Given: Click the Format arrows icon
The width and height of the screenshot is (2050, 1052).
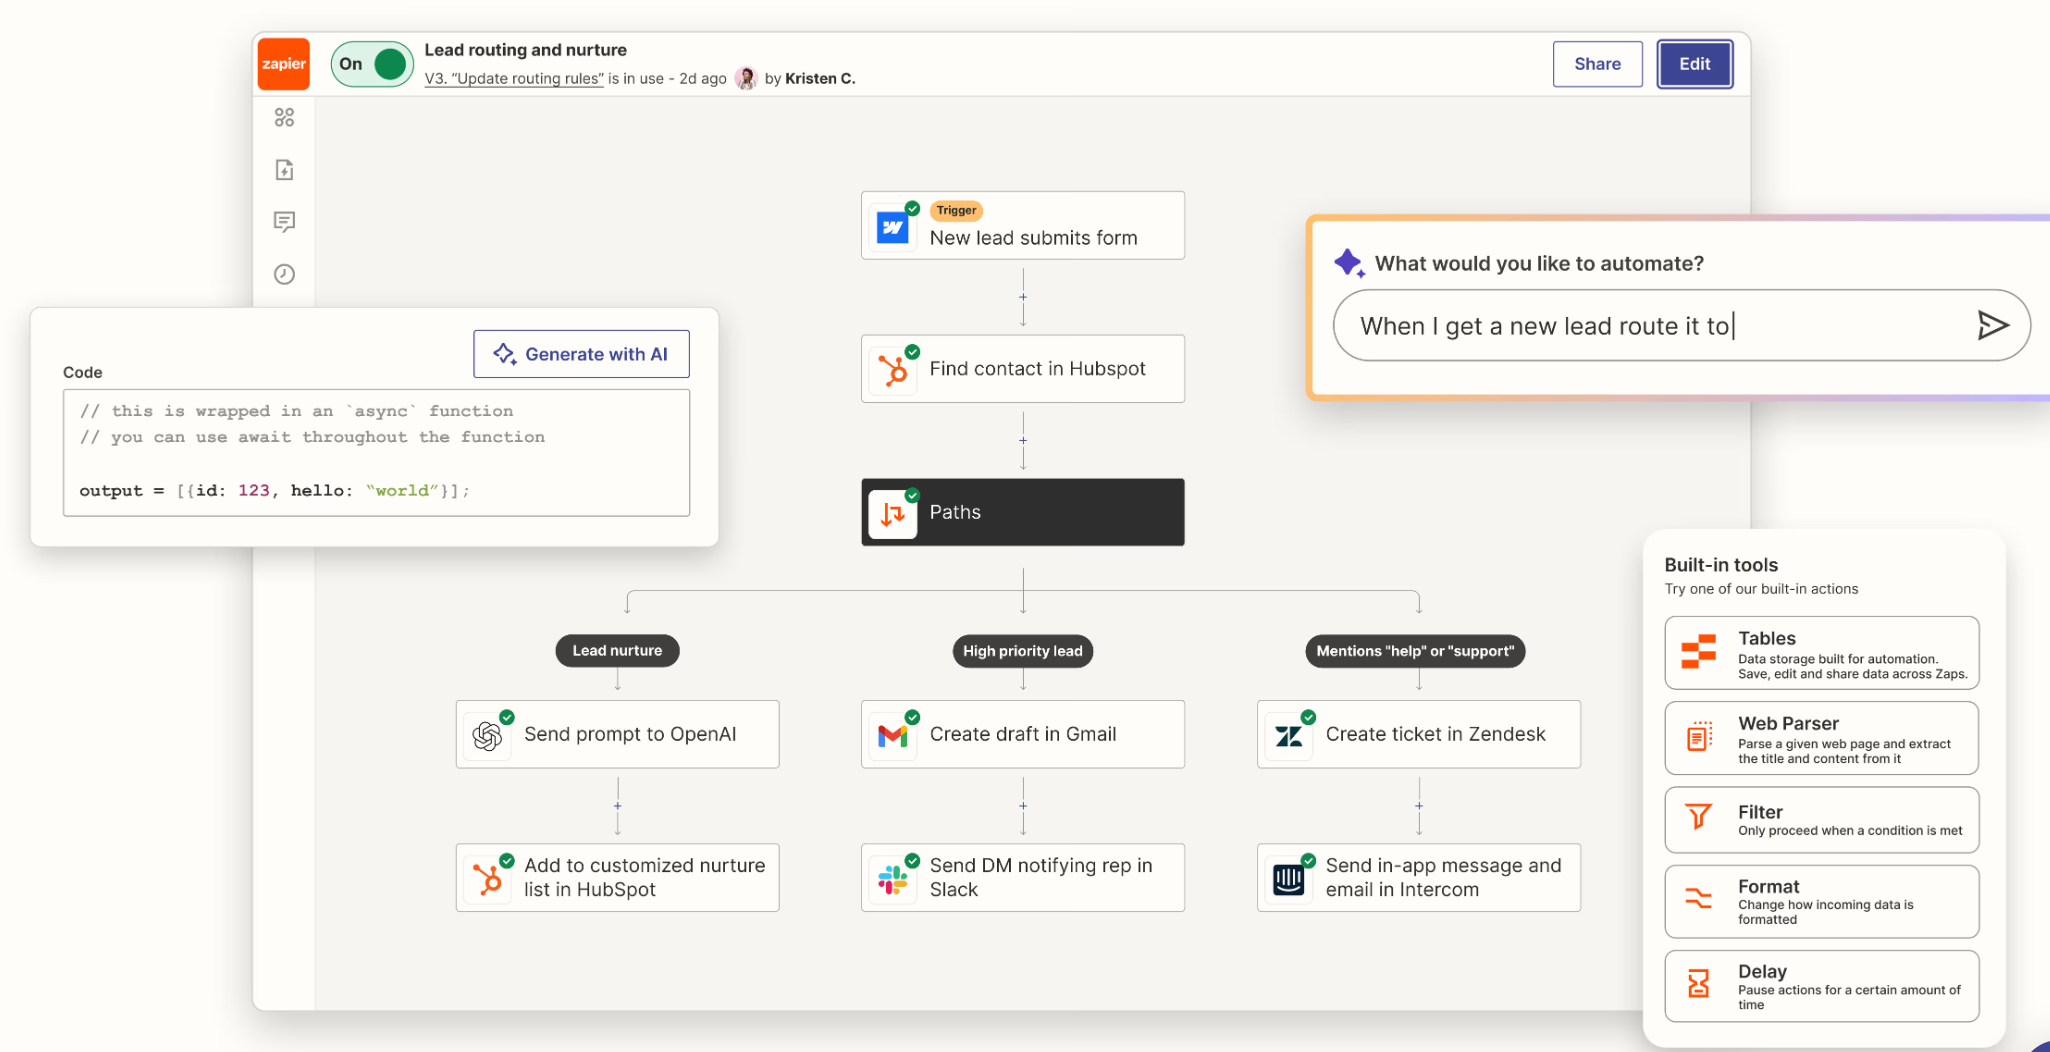Looking at the screenshot, I should [1698, 898].
